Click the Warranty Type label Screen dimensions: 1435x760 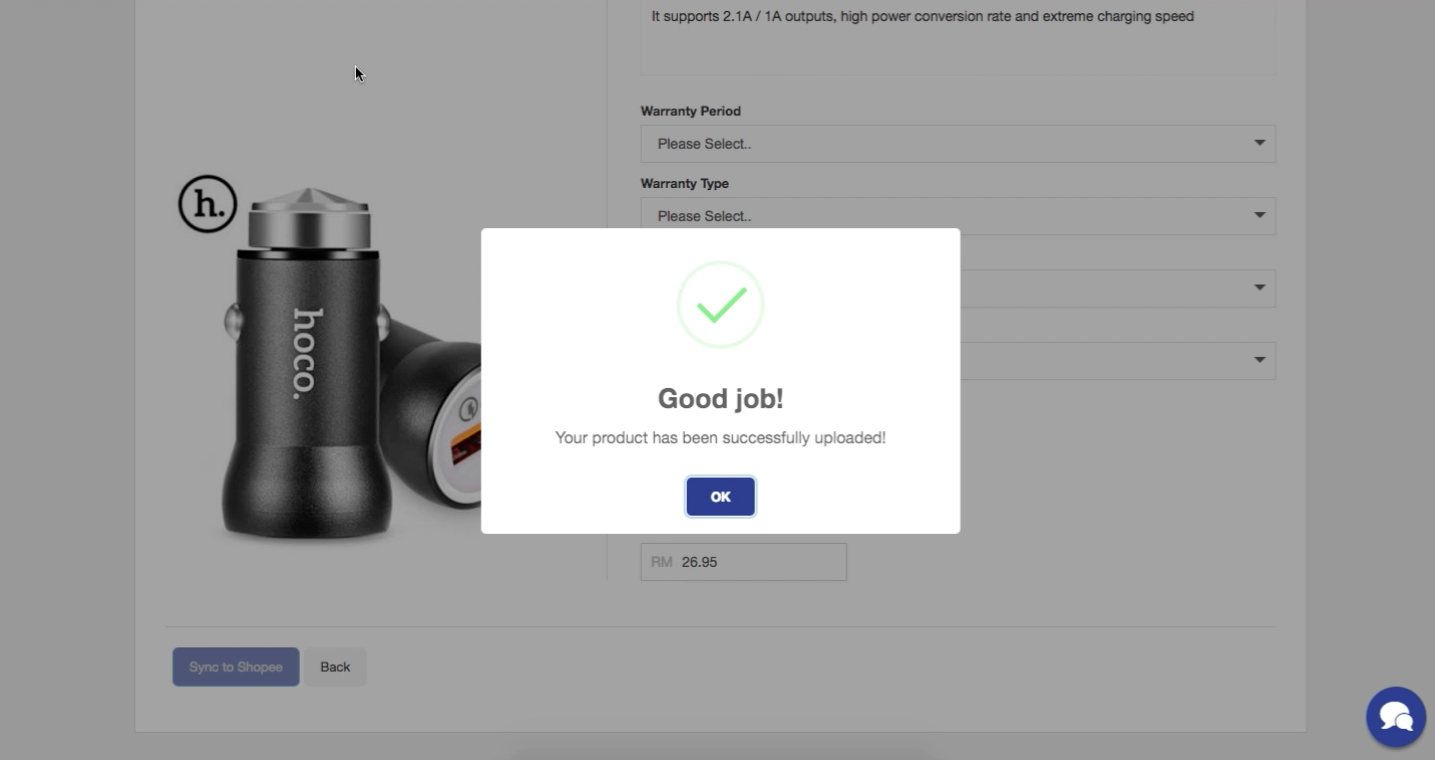pos(685,183)
